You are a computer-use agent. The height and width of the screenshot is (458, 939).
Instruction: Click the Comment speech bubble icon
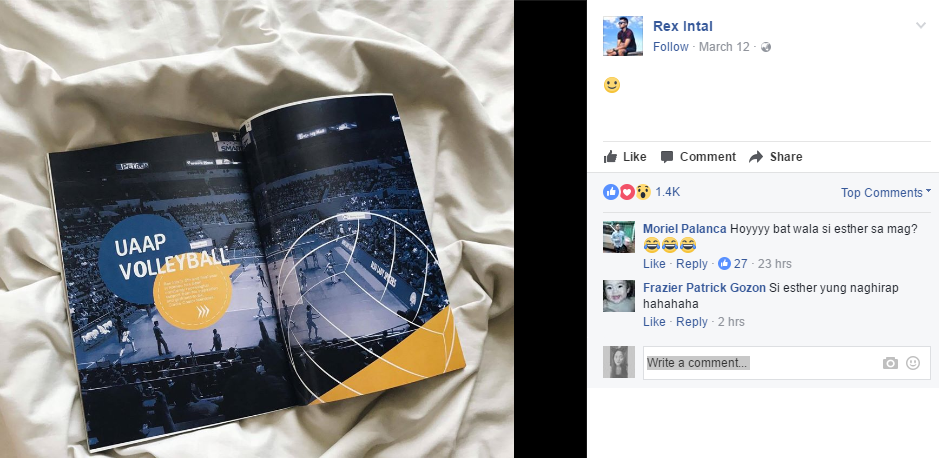(x=667, y=157)
